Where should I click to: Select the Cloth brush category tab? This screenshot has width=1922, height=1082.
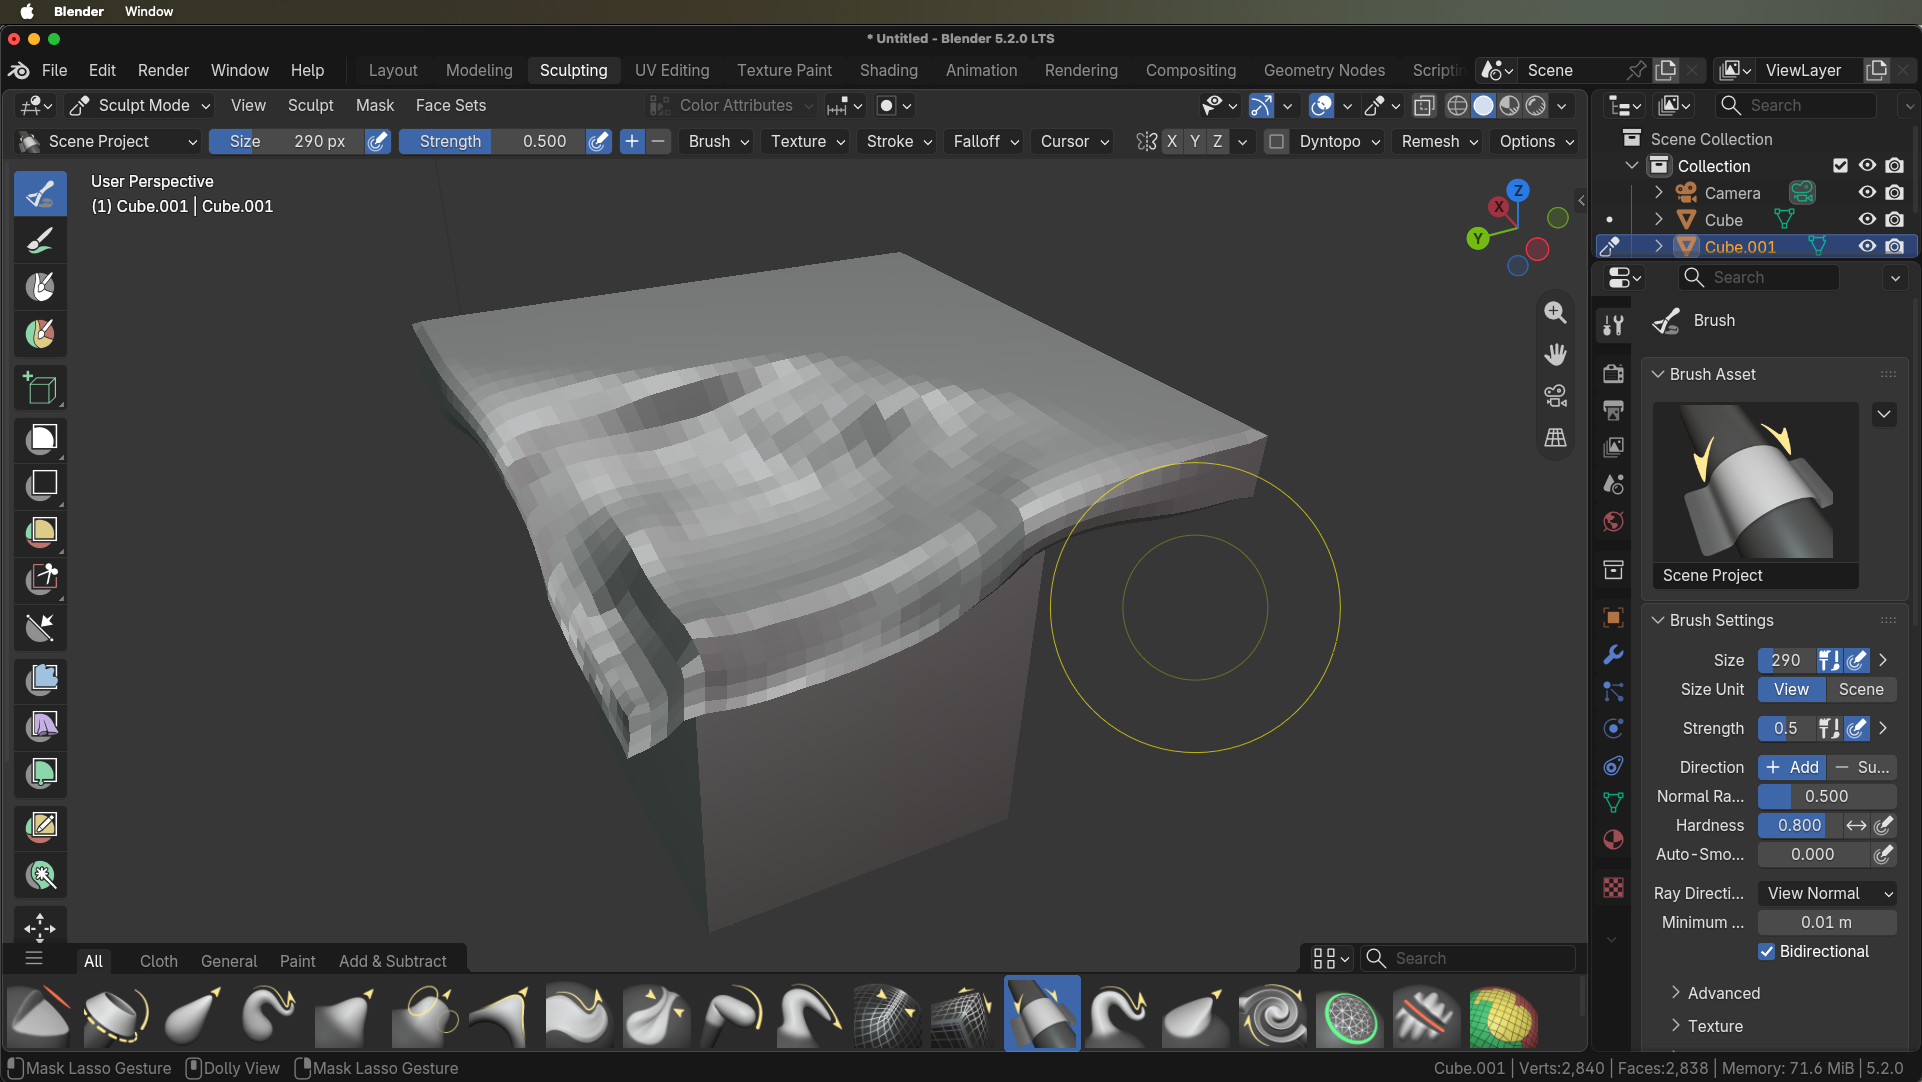click(x=159, y=961)
